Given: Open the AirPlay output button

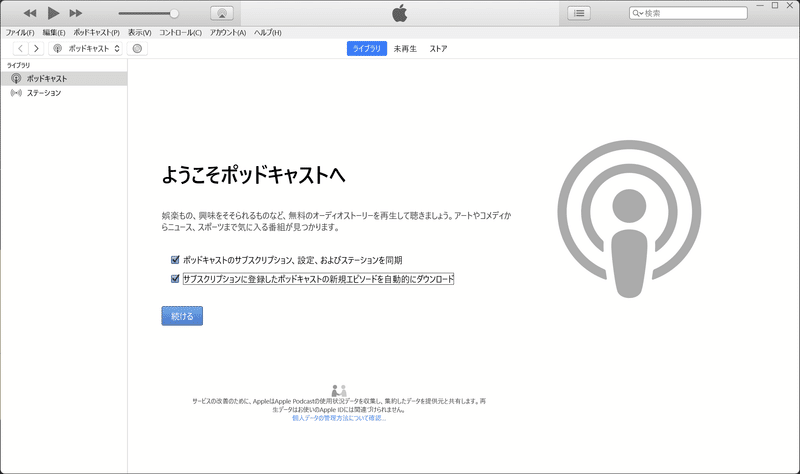Looking at the screenshot, I should (222, 13).
